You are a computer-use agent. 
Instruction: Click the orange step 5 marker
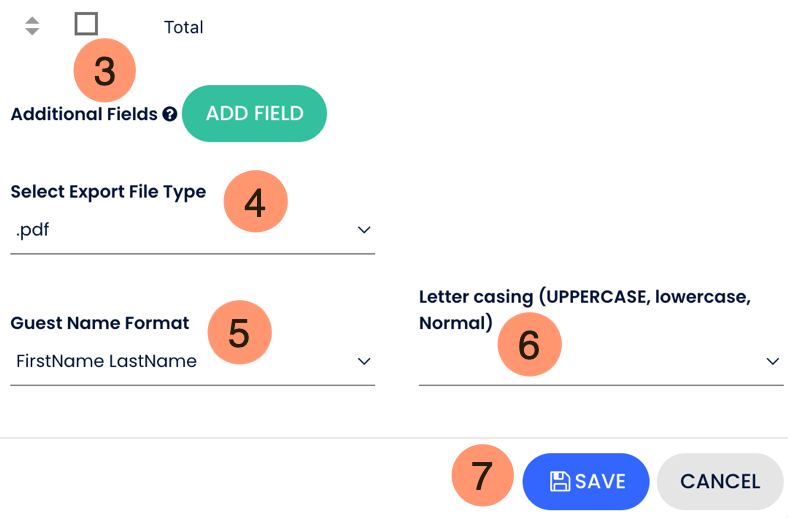[x=239, y=333]
